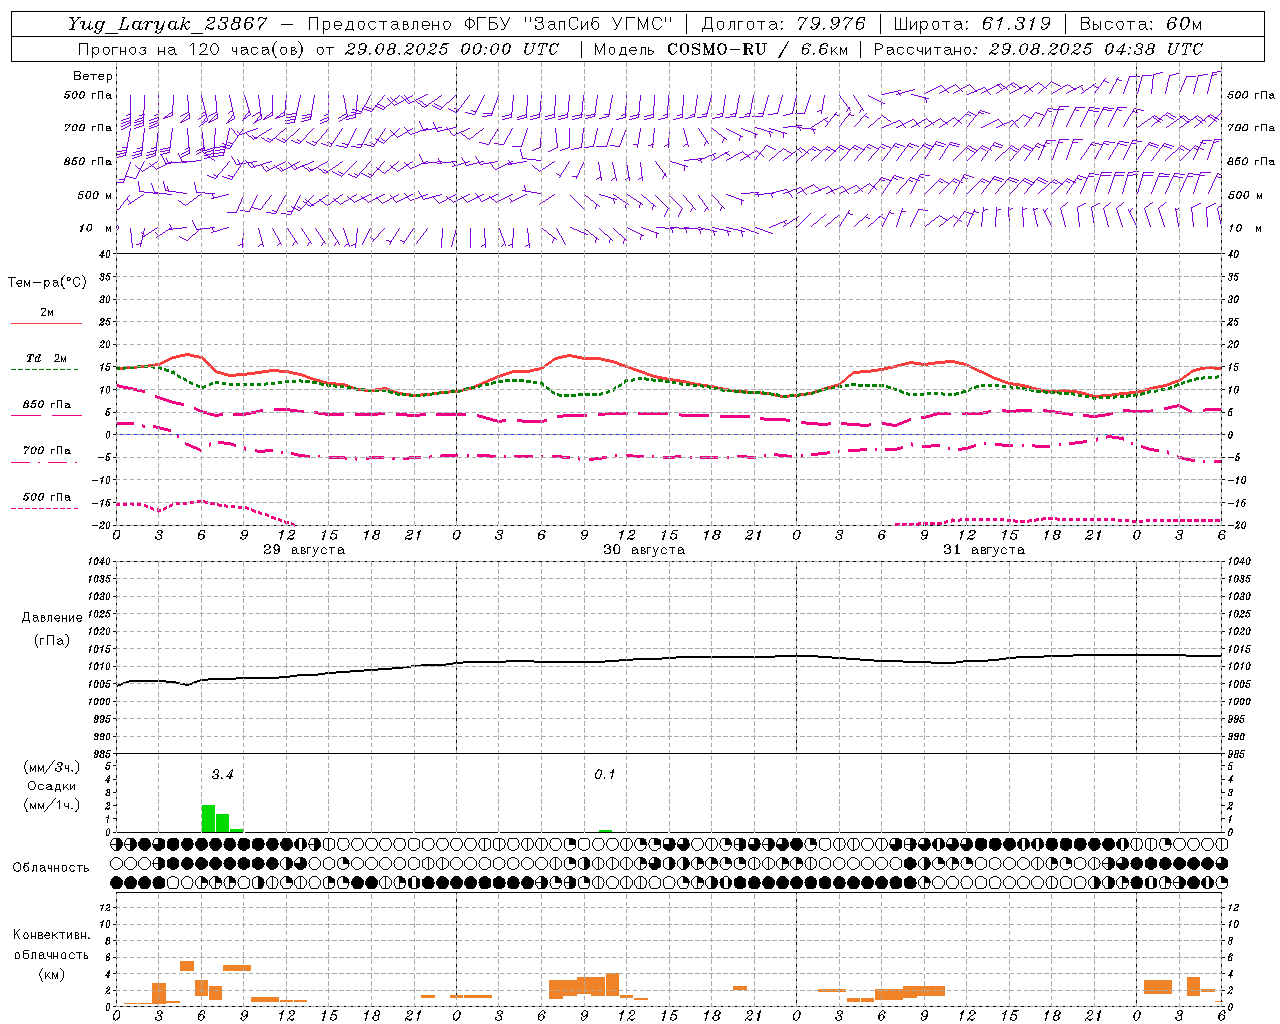
Task: Click the 'Высота: 60м' header value
Action: [1141, 24]
